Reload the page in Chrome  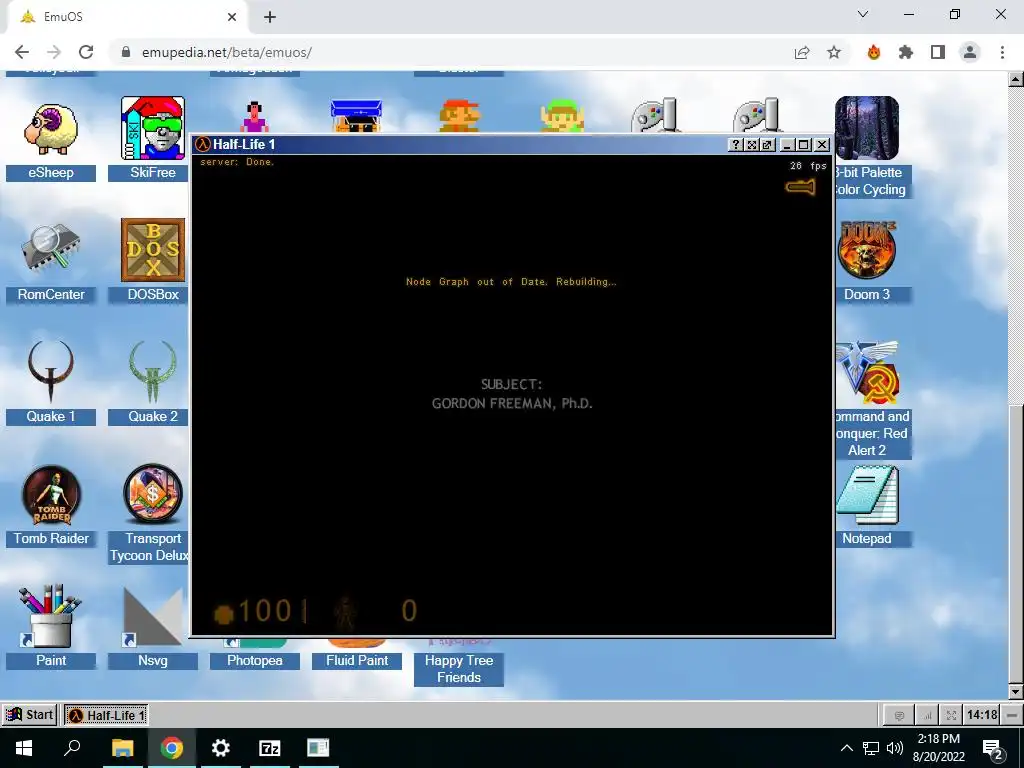[86, 52]
